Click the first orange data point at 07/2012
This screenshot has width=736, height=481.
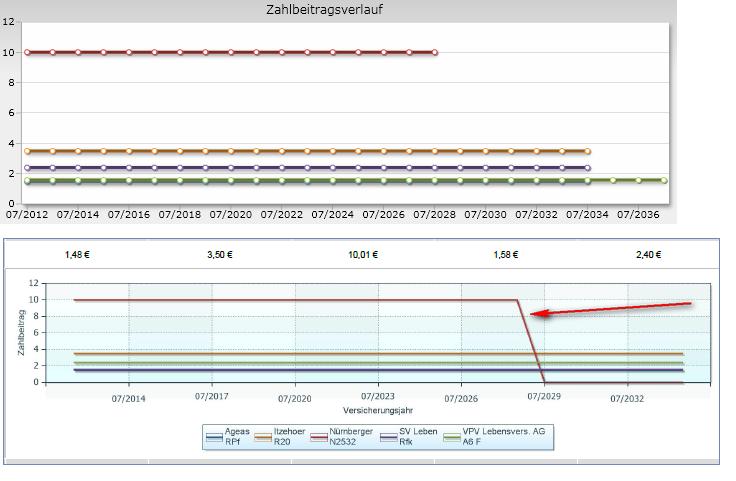click(x=27, y=151)
